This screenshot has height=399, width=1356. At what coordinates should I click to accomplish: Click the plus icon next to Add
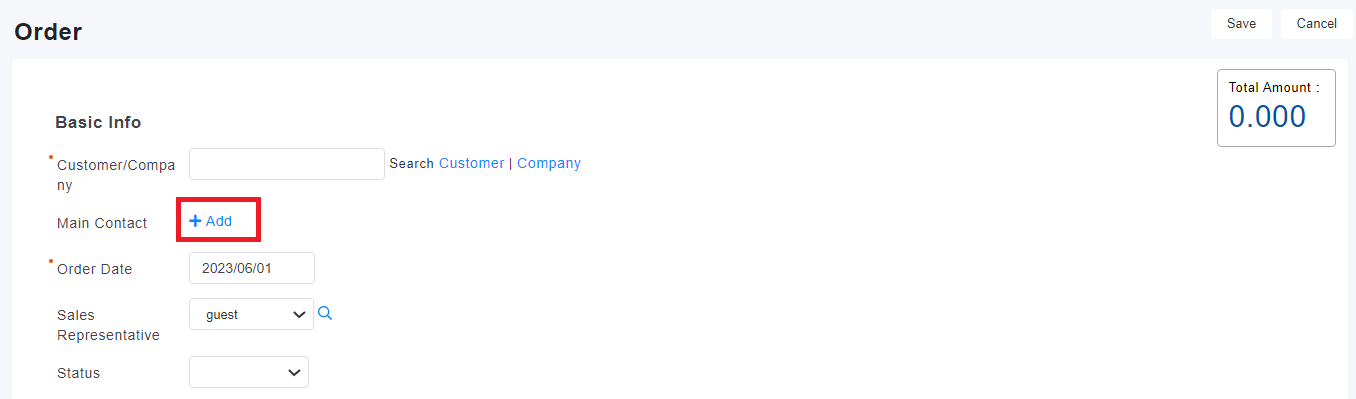(x=195, y=221)
